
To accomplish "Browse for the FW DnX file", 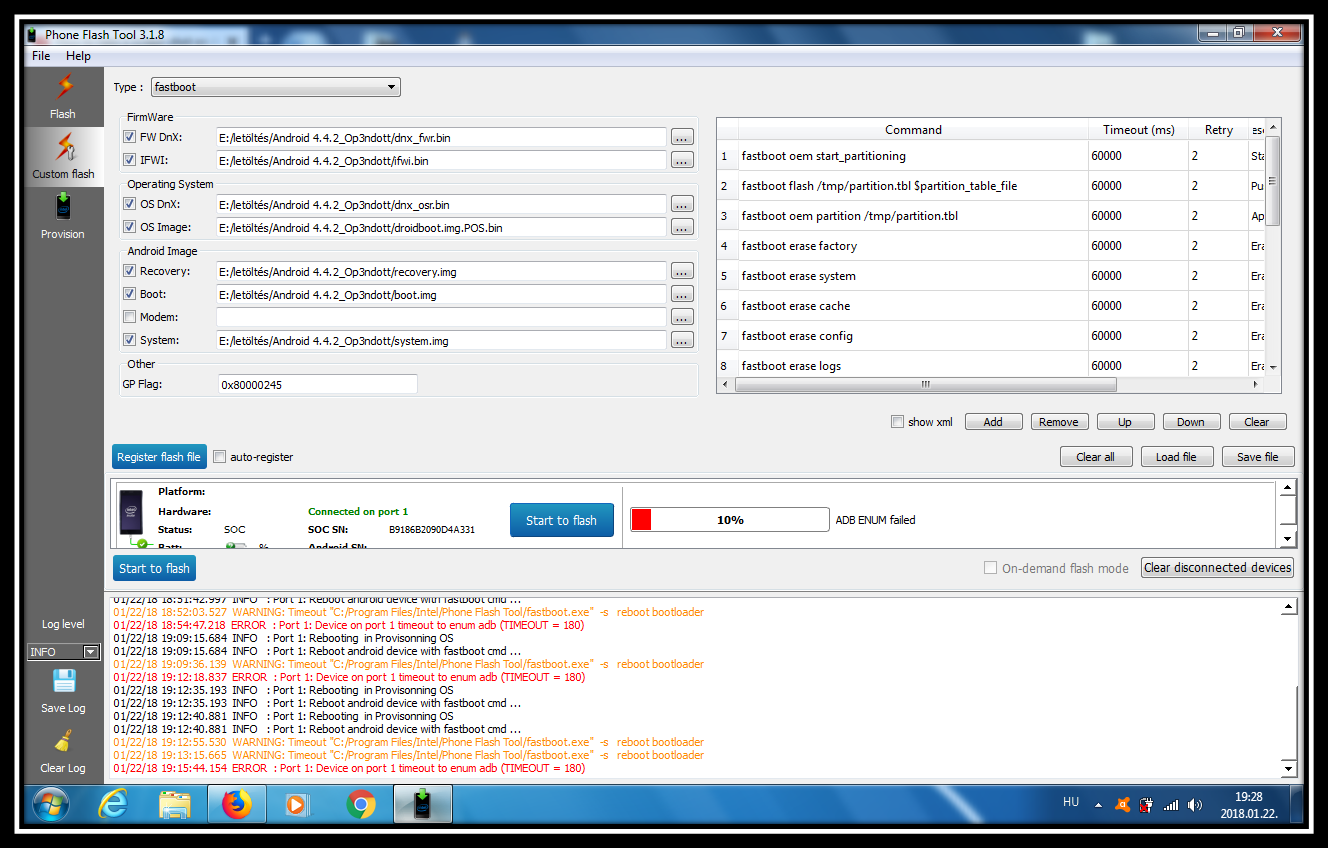I will [682, 137].
